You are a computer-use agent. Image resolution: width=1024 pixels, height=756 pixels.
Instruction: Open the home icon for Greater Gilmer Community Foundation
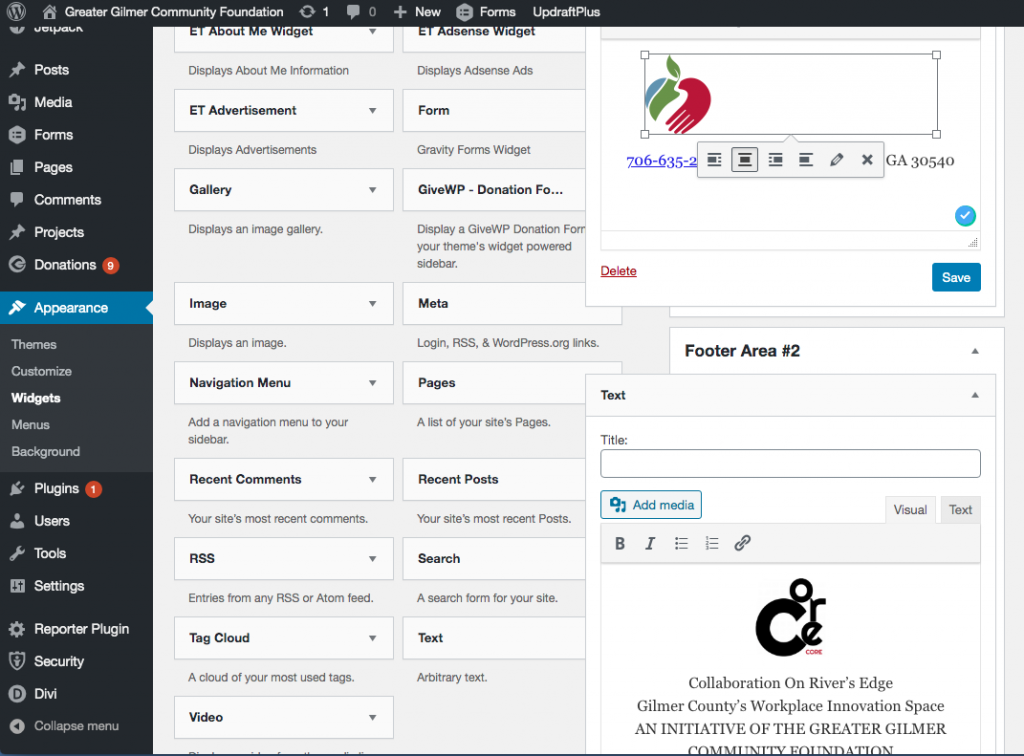[x=48, y=11]
